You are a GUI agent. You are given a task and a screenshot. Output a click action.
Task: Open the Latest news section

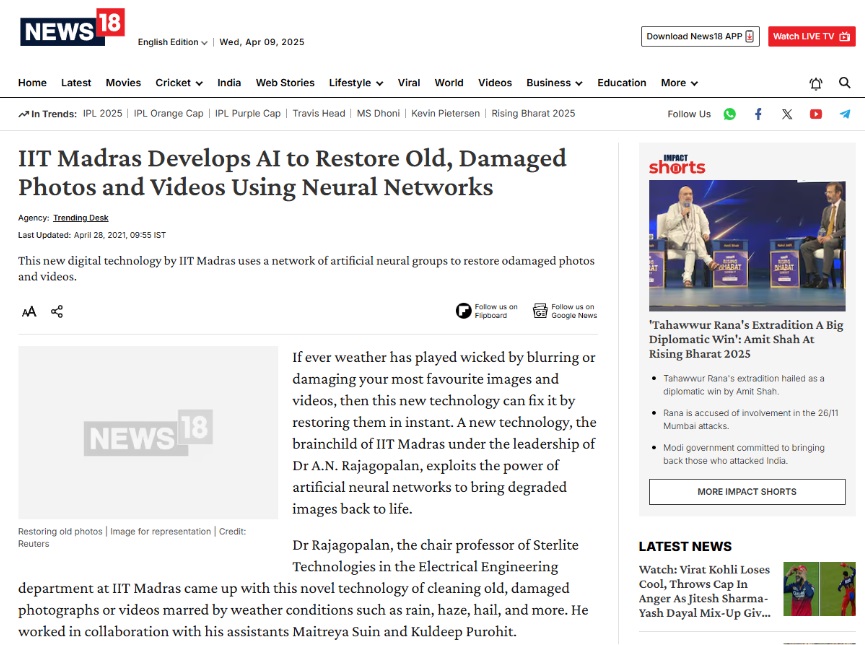[76, 83]
